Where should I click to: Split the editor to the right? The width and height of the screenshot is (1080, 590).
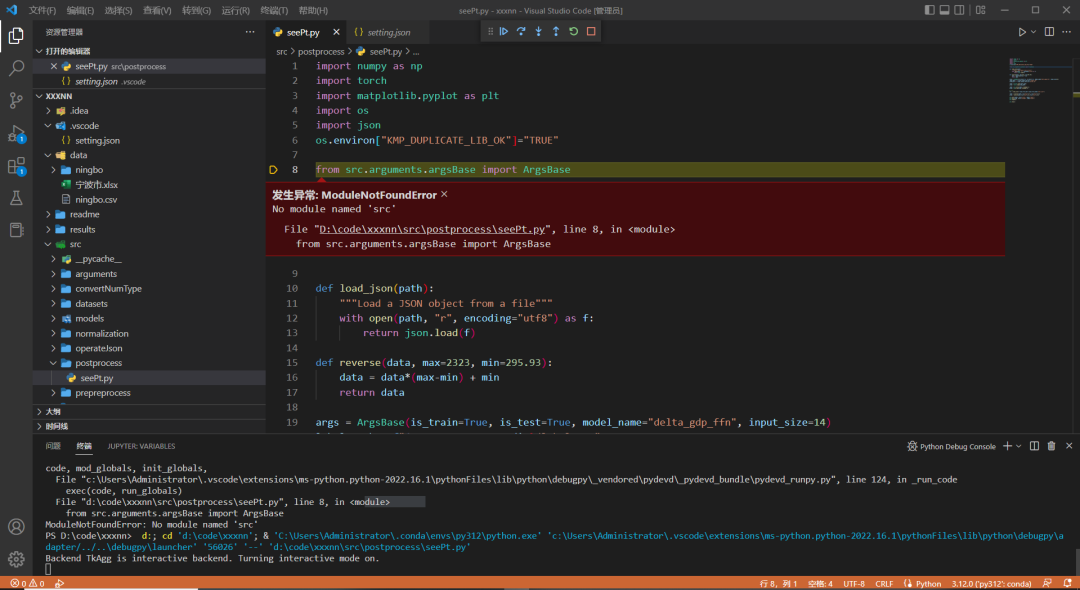coord(1050,32)
